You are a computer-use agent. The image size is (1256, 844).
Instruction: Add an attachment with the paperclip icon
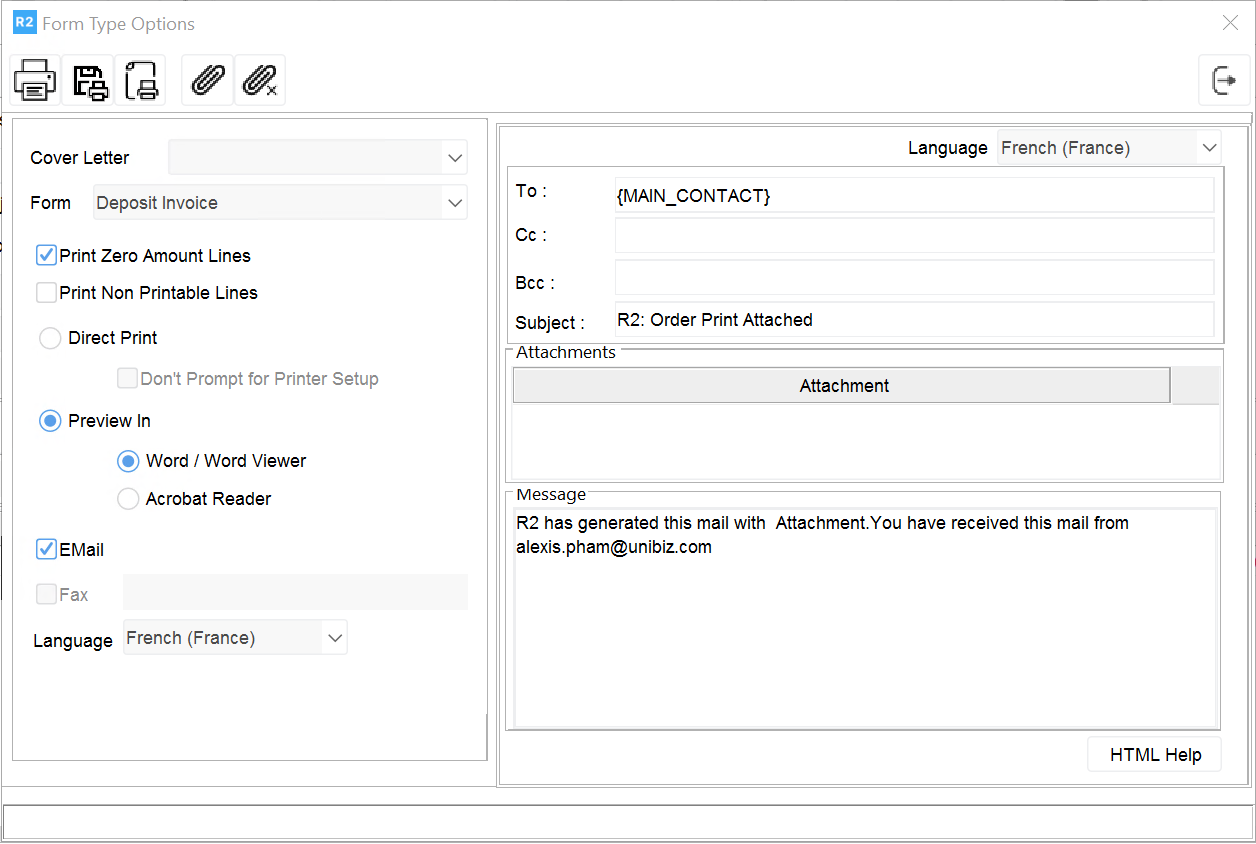[207, 80]
